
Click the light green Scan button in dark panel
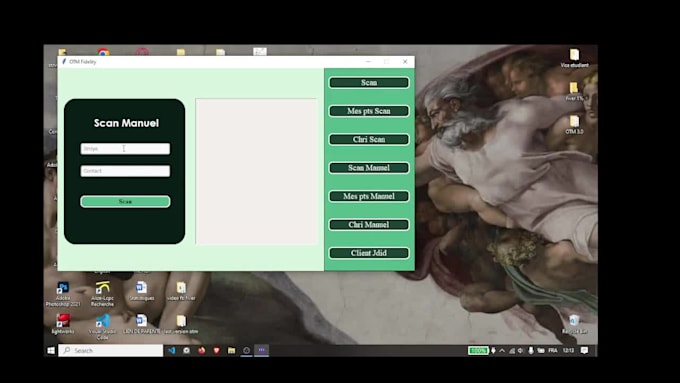[125, 201]
